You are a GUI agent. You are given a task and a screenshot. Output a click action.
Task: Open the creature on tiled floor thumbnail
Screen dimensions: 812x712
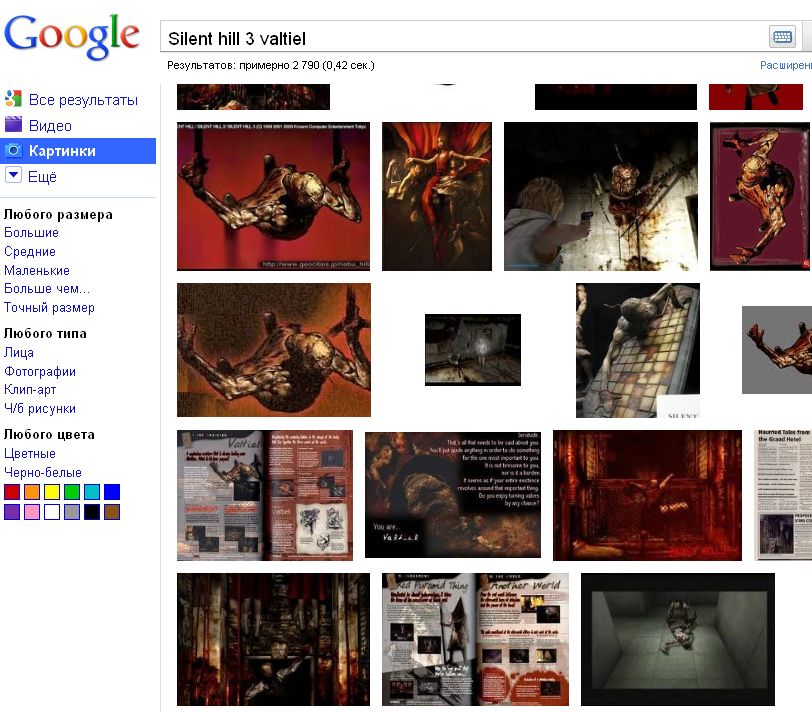(x=638, y=350)
